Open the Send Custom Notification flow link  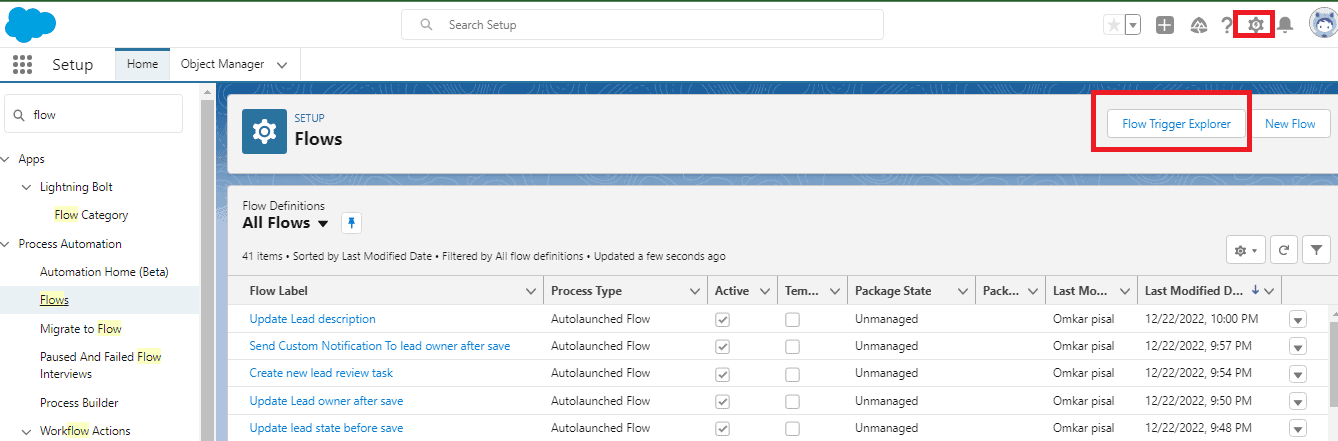pos(379,346)
